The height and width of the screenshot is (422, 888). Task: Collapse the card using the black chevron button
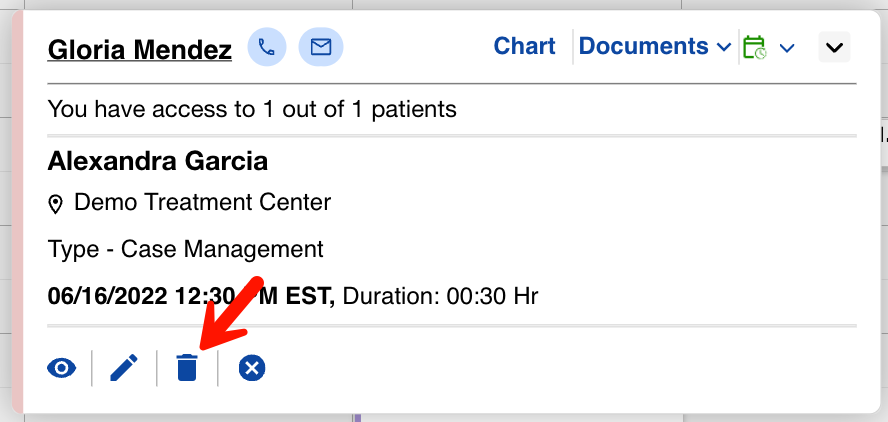(x=834, y=47)
